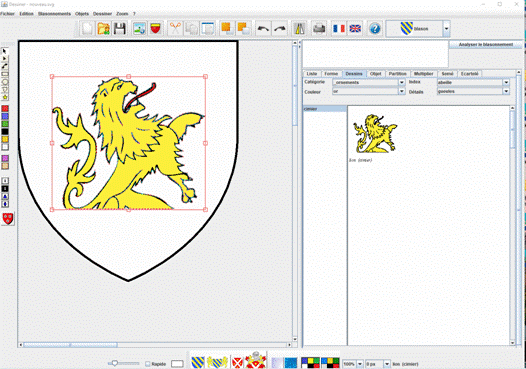Select the star shape tool
Viewport: 526px width, 369px height.
[x=5, y=97]
